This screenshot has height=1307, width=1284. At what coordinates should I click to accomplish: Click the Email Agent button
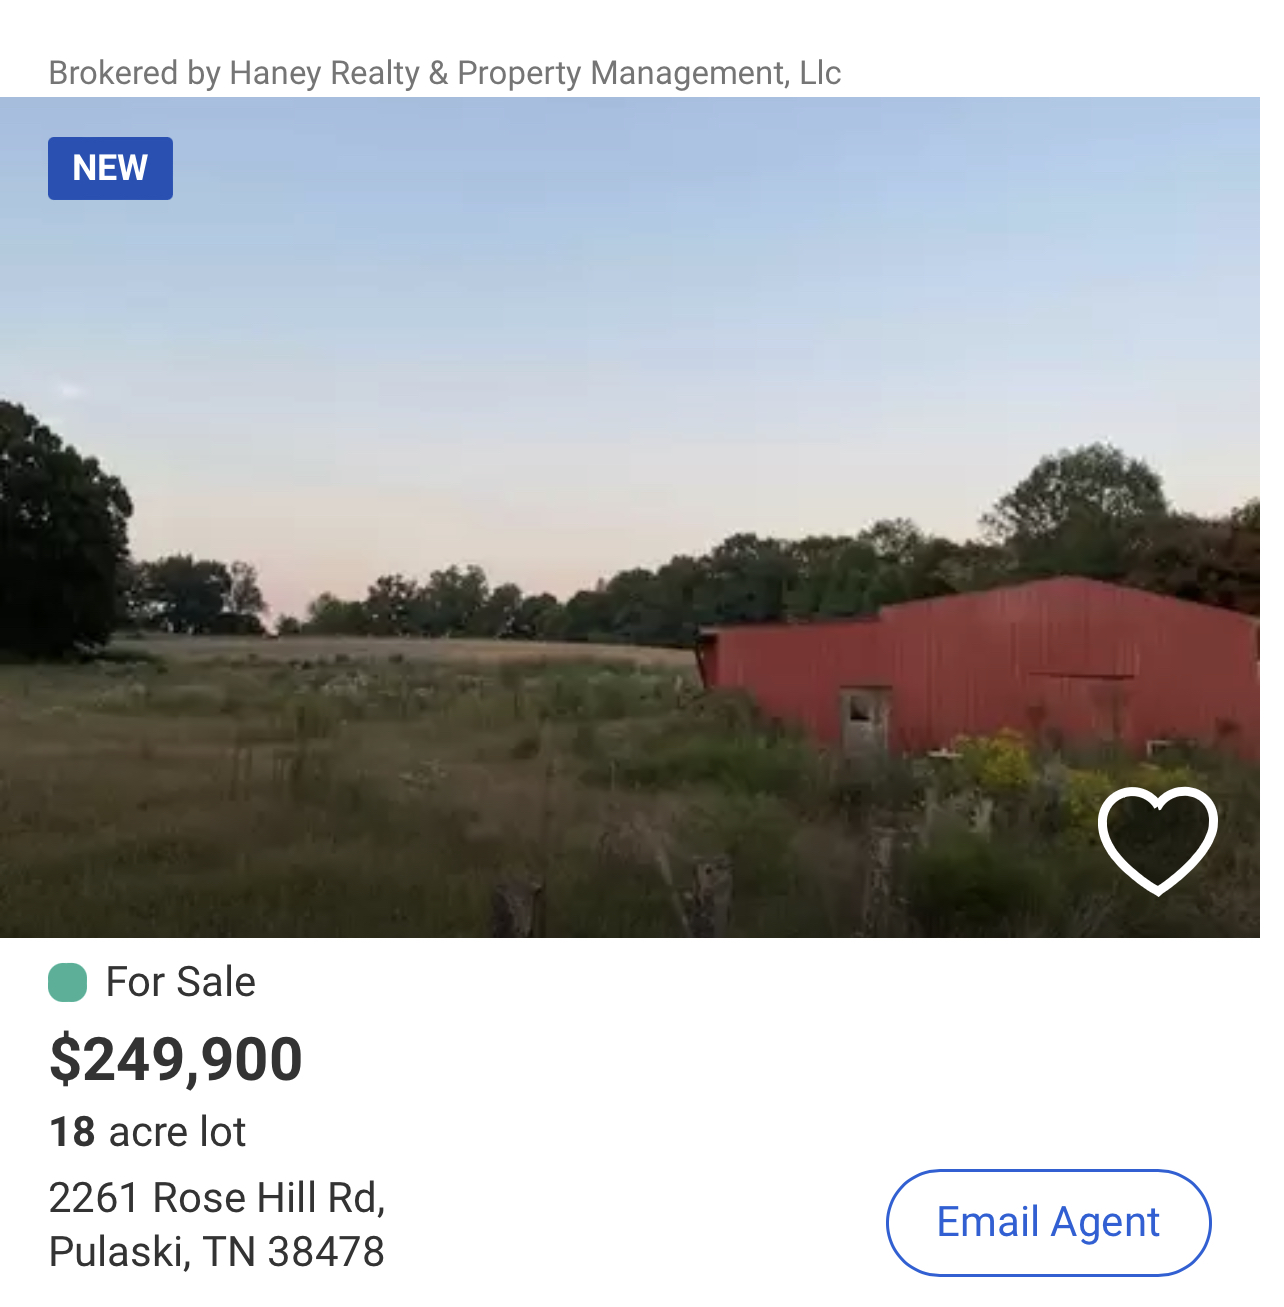tap(1048, 1222)
